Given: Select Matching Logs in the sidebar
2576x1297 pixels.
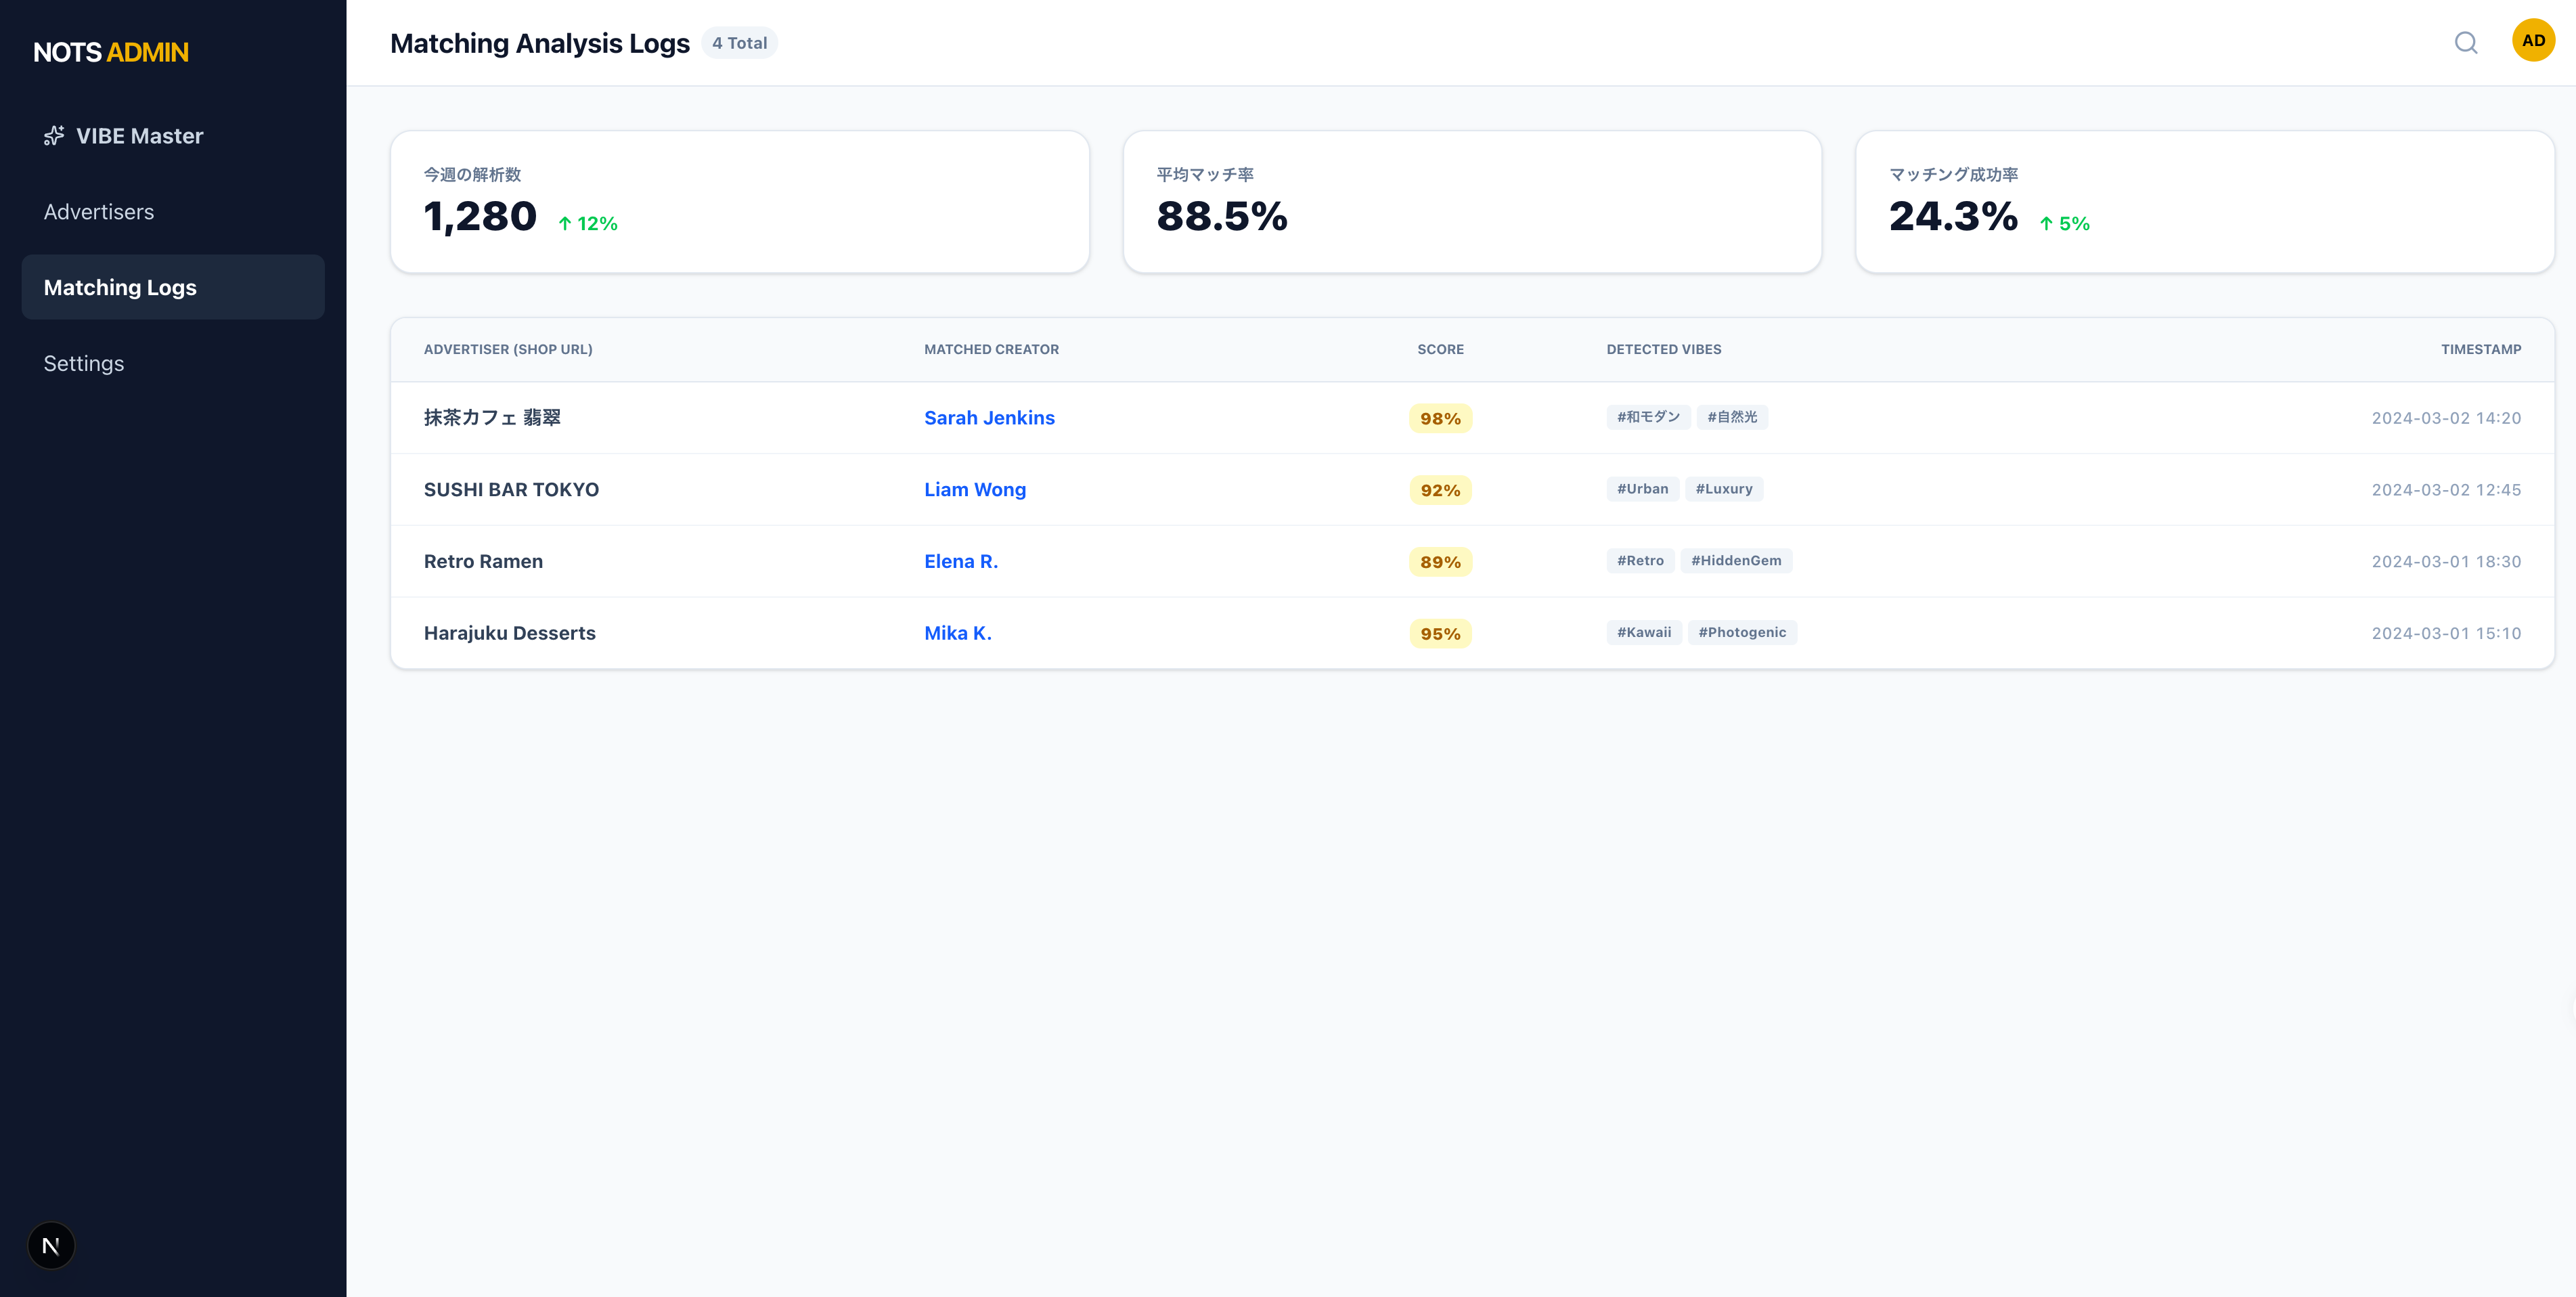Looking at the screenshot, I should tap(120, 287).
